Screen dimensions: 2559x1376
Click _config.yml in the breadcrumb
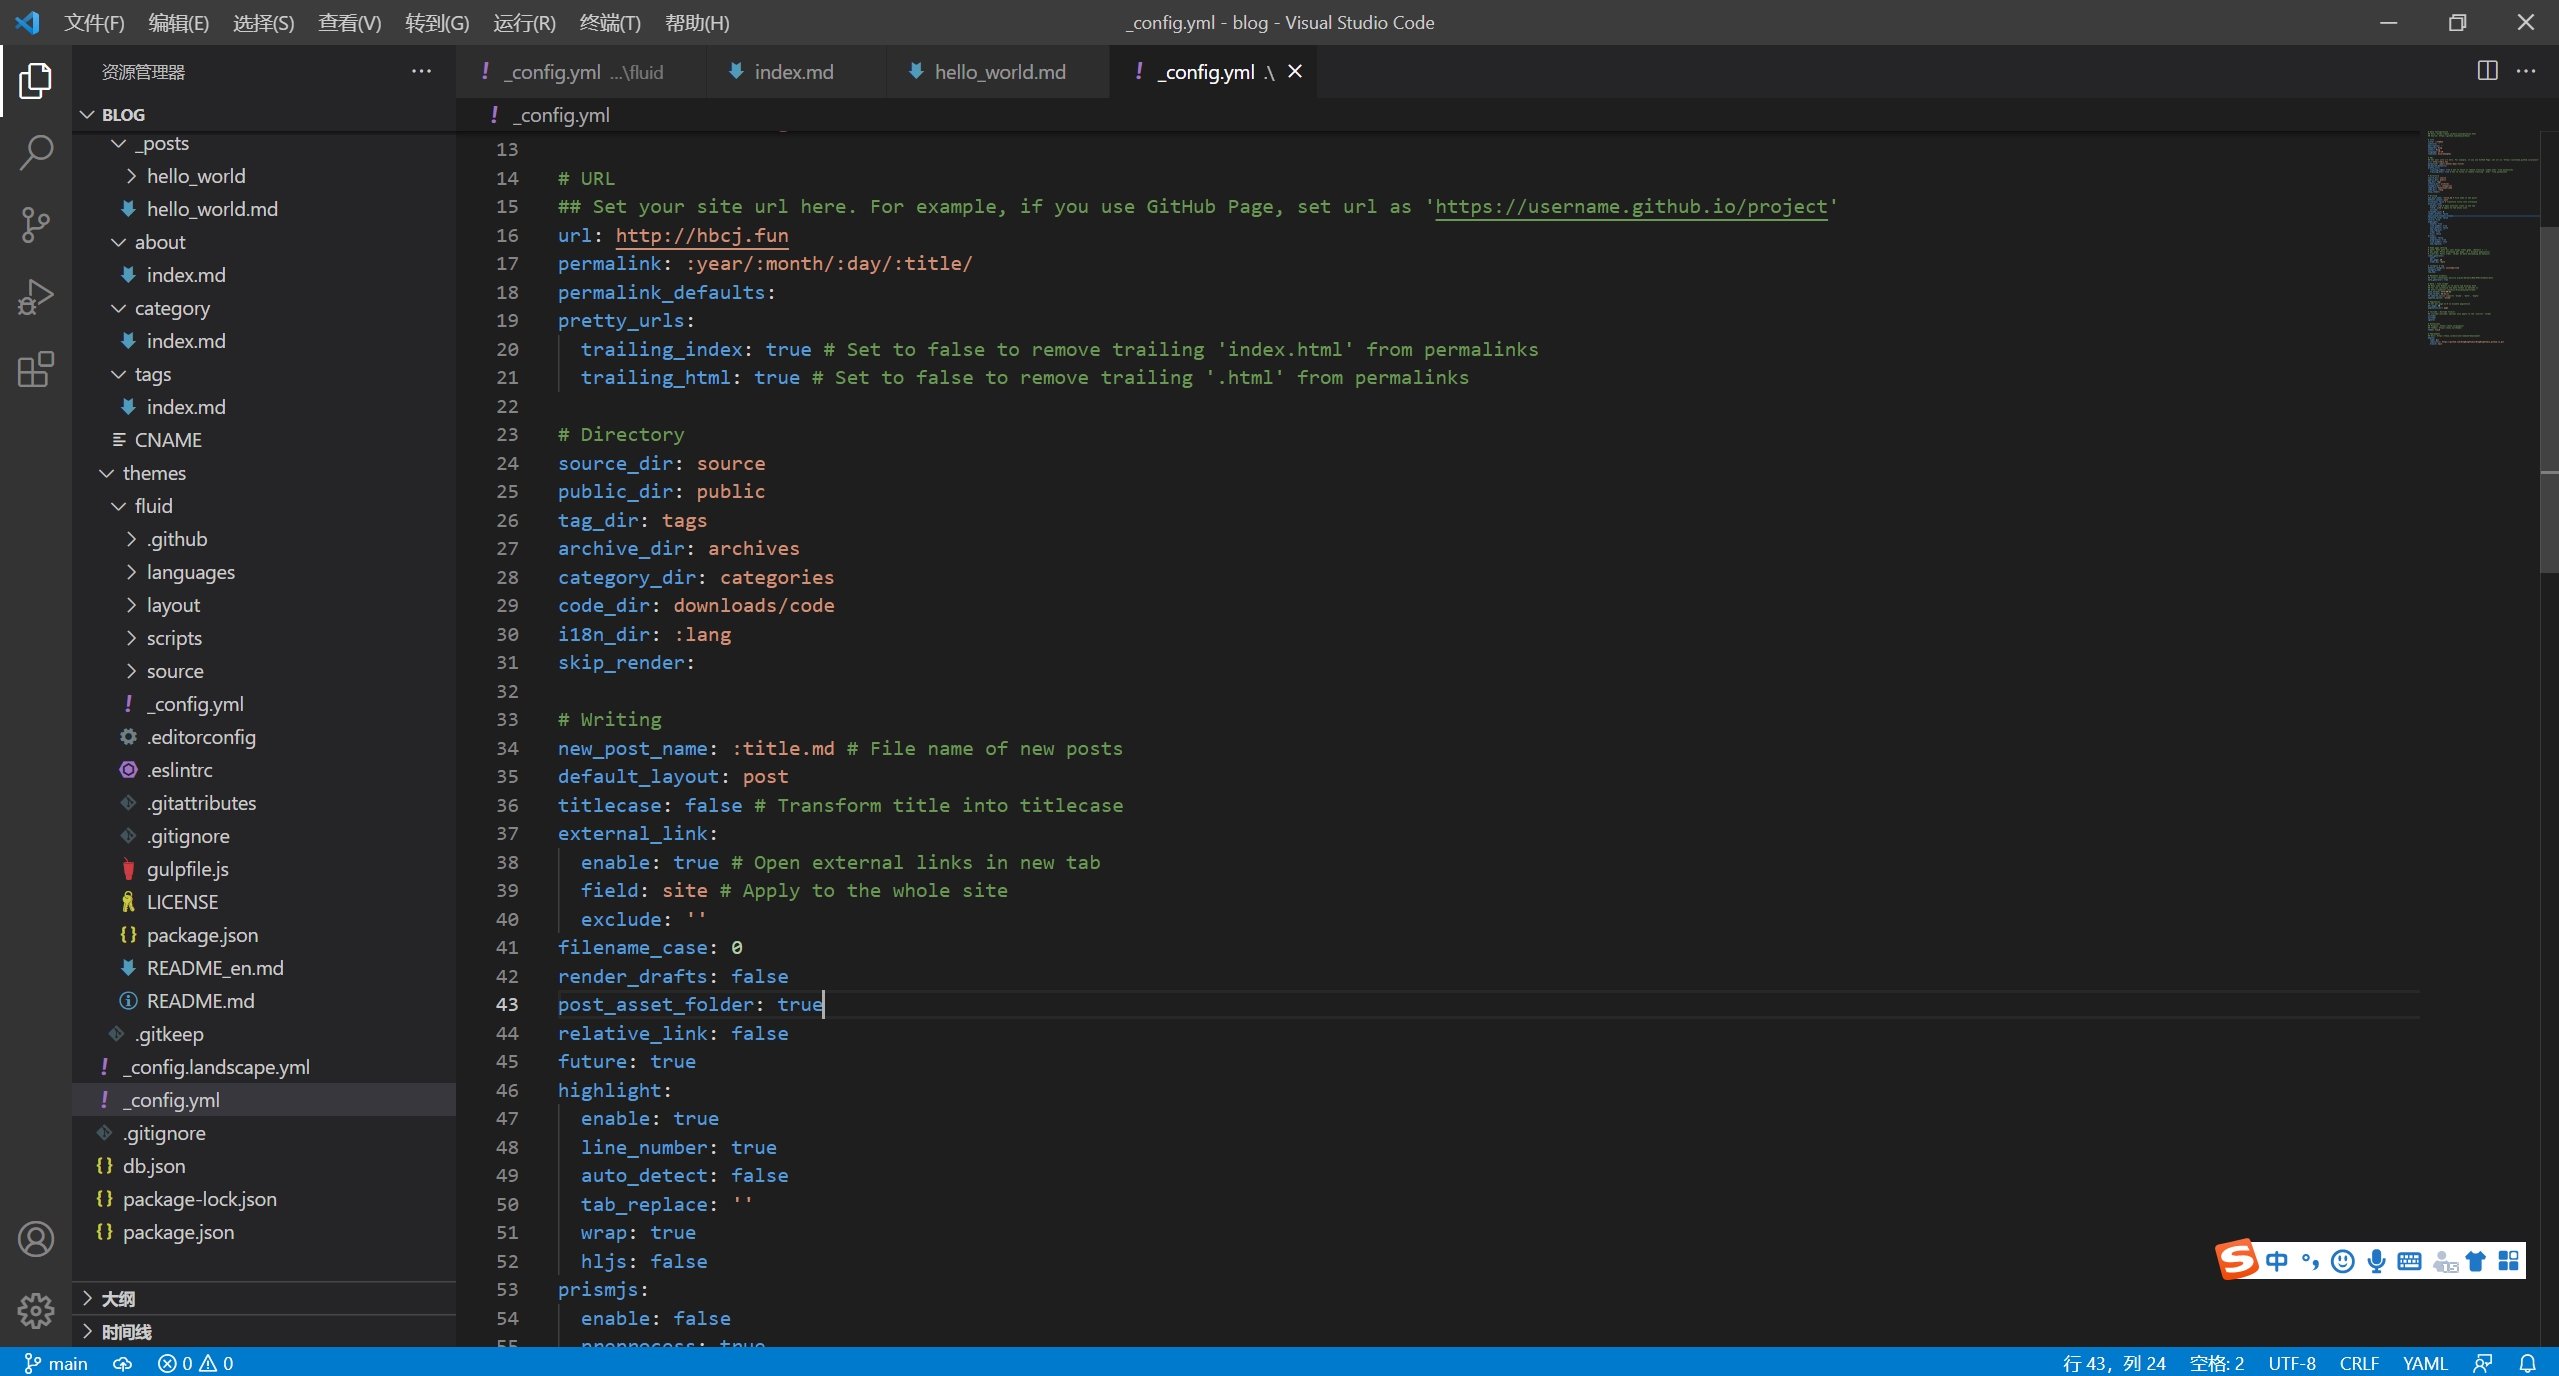point(560,115)
